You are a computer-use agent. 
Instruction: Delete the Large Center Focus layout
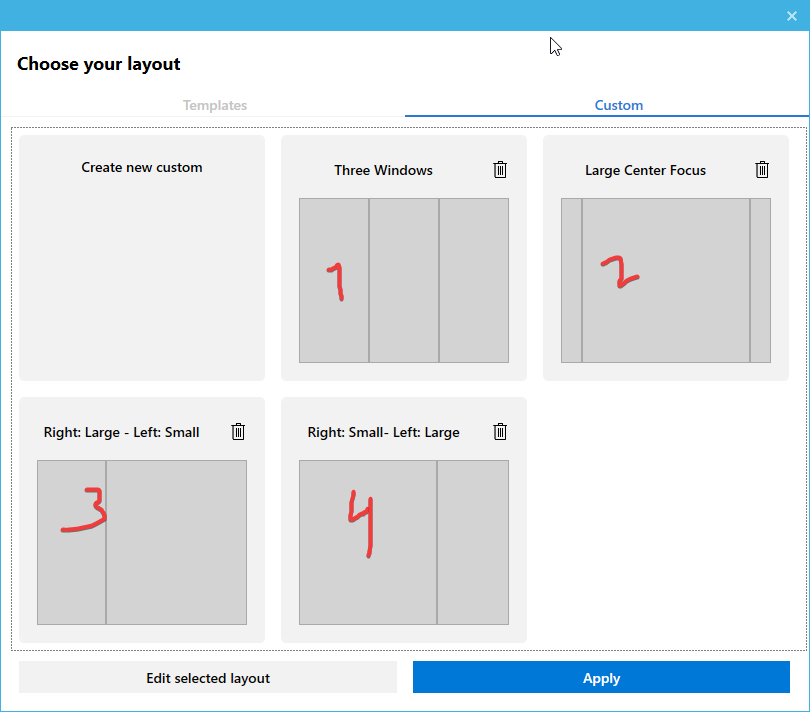click(761, 169)
